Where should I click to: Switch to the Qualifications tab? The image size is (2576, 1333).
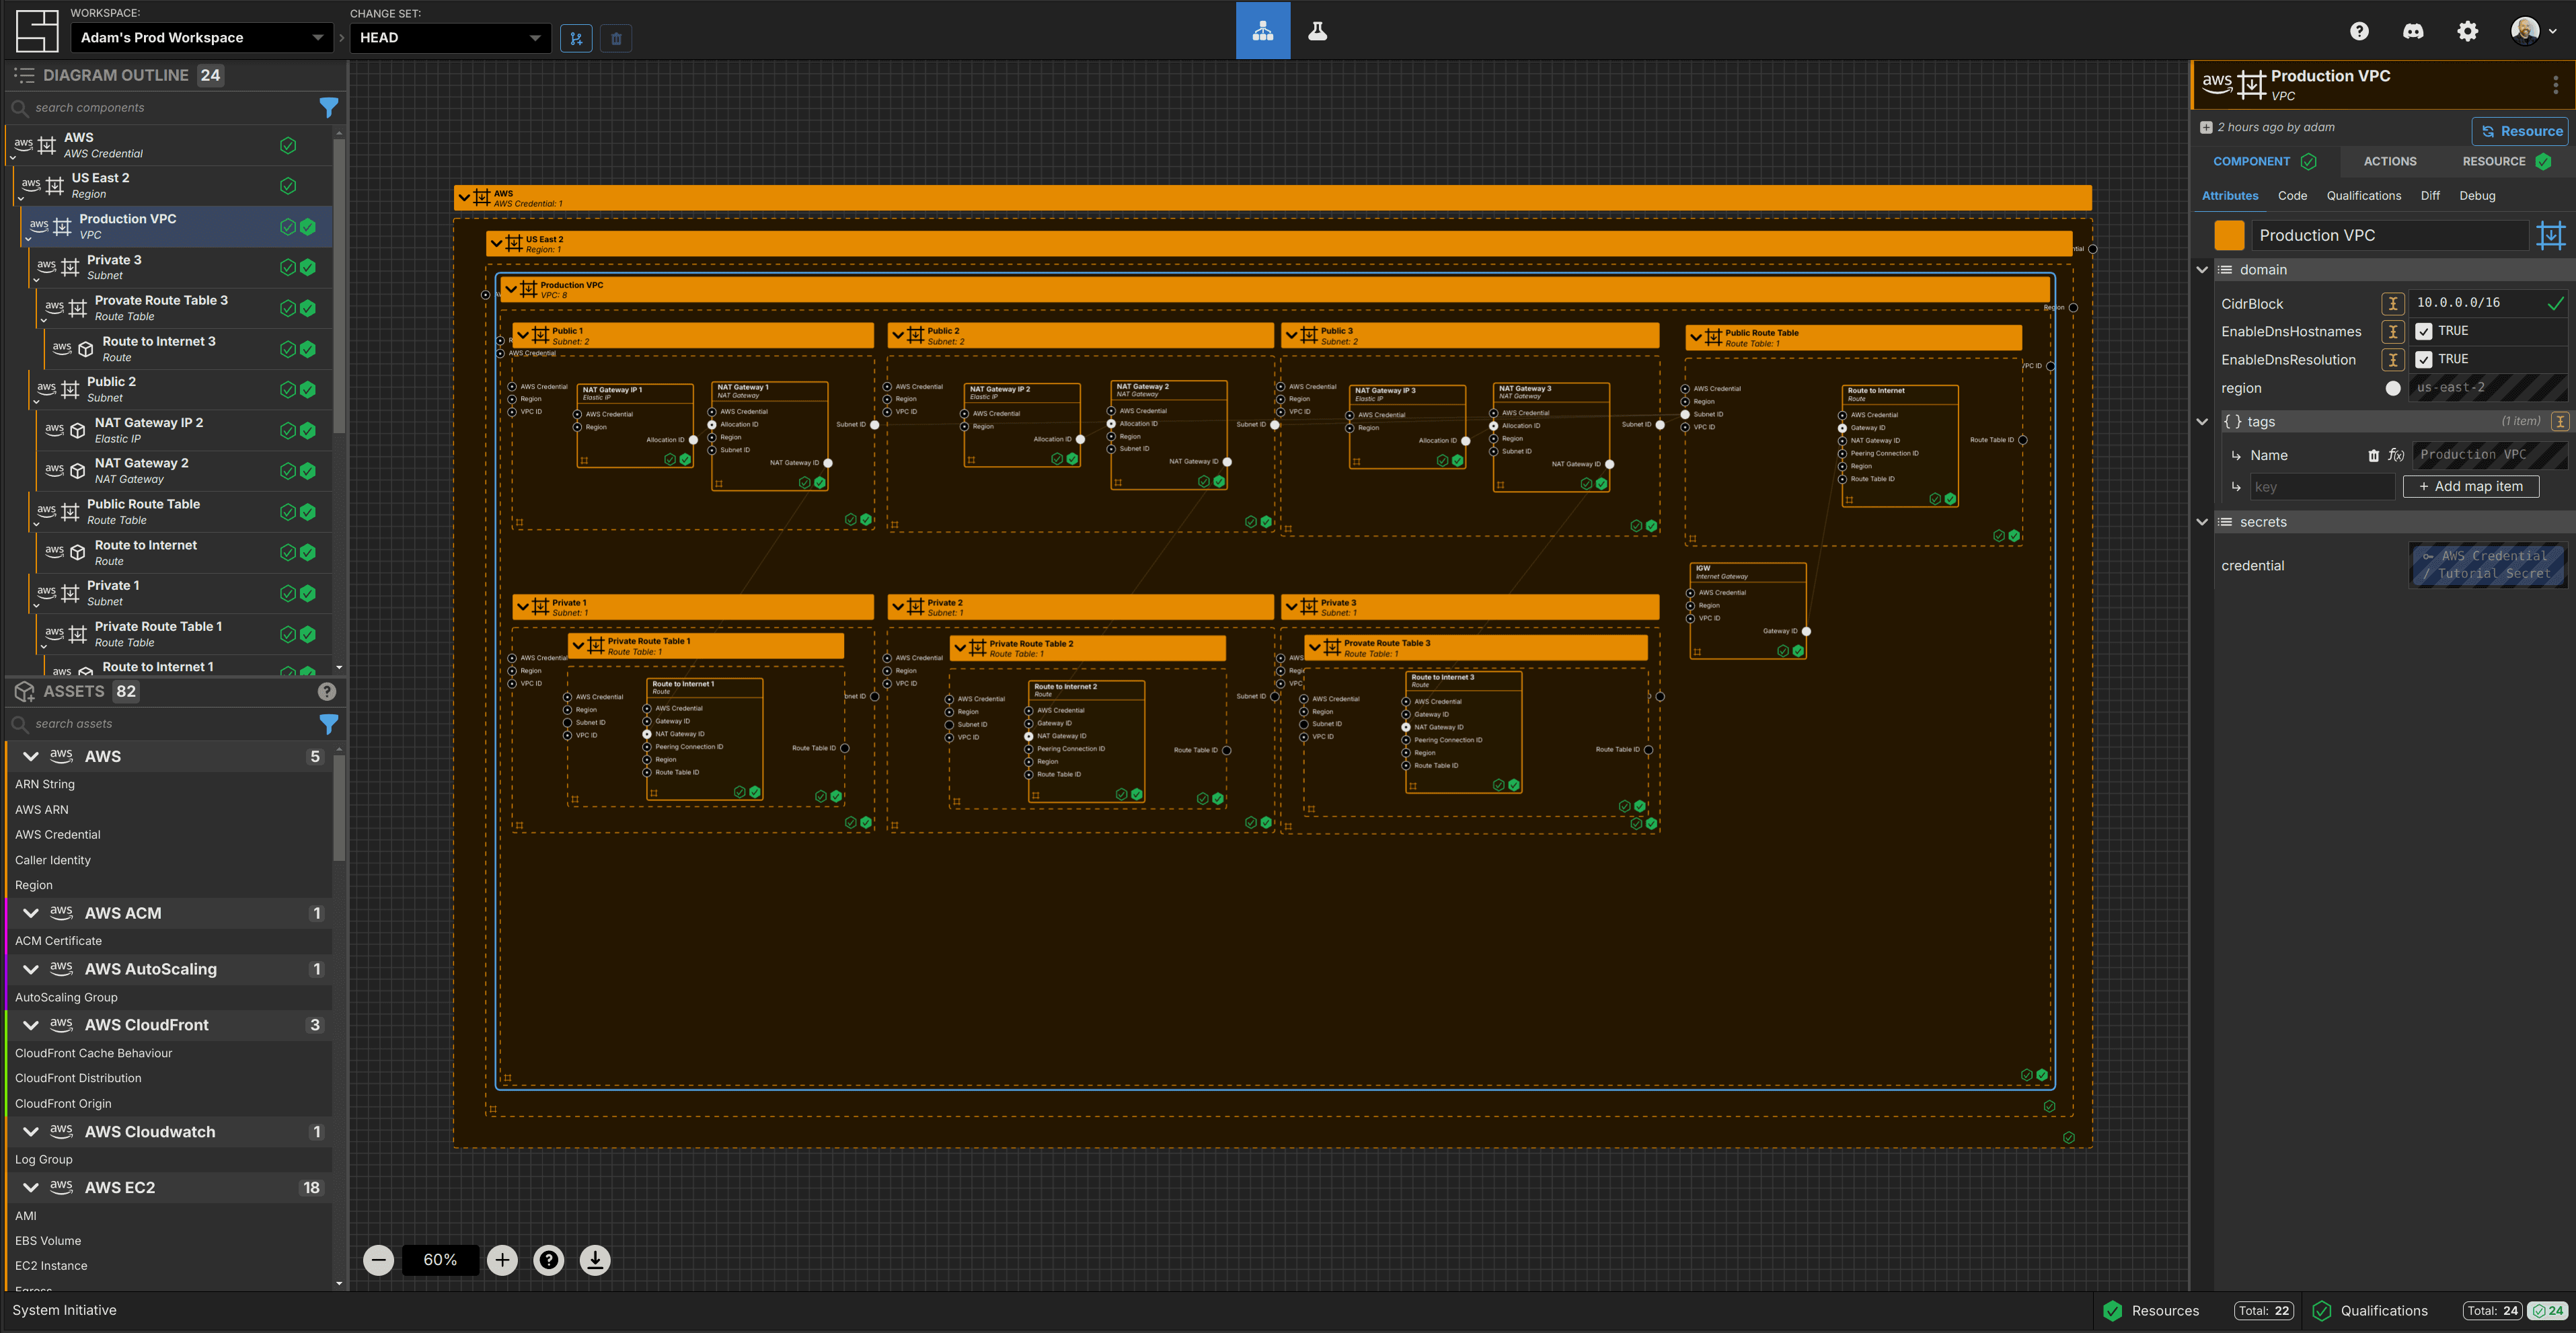pos(2363,196)
